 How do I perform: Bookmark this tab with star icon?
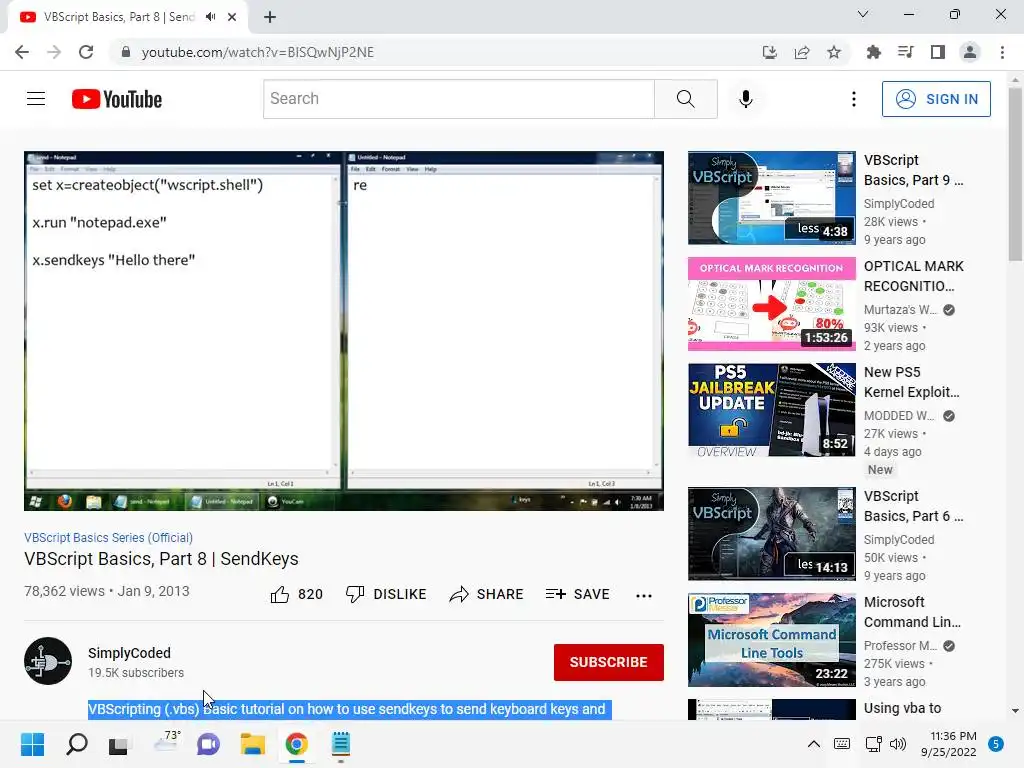(834, 52)
